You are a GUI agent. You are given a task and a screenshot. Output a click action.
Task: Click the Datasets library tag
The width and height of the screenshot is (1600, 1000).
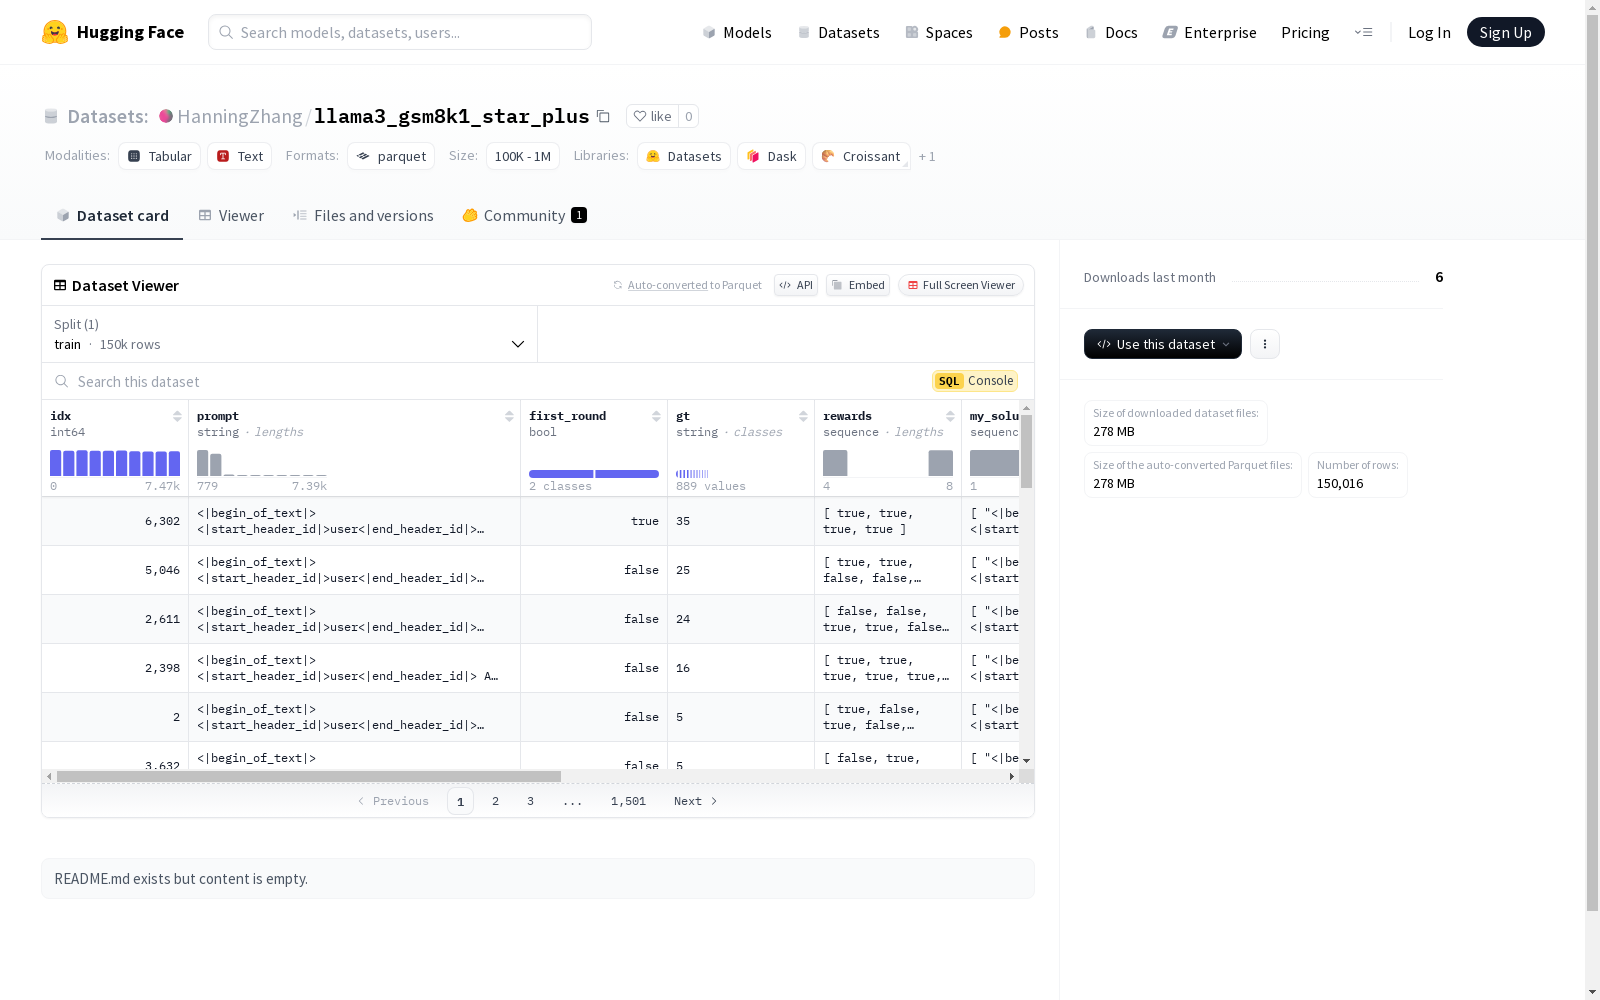click(684, 156)
